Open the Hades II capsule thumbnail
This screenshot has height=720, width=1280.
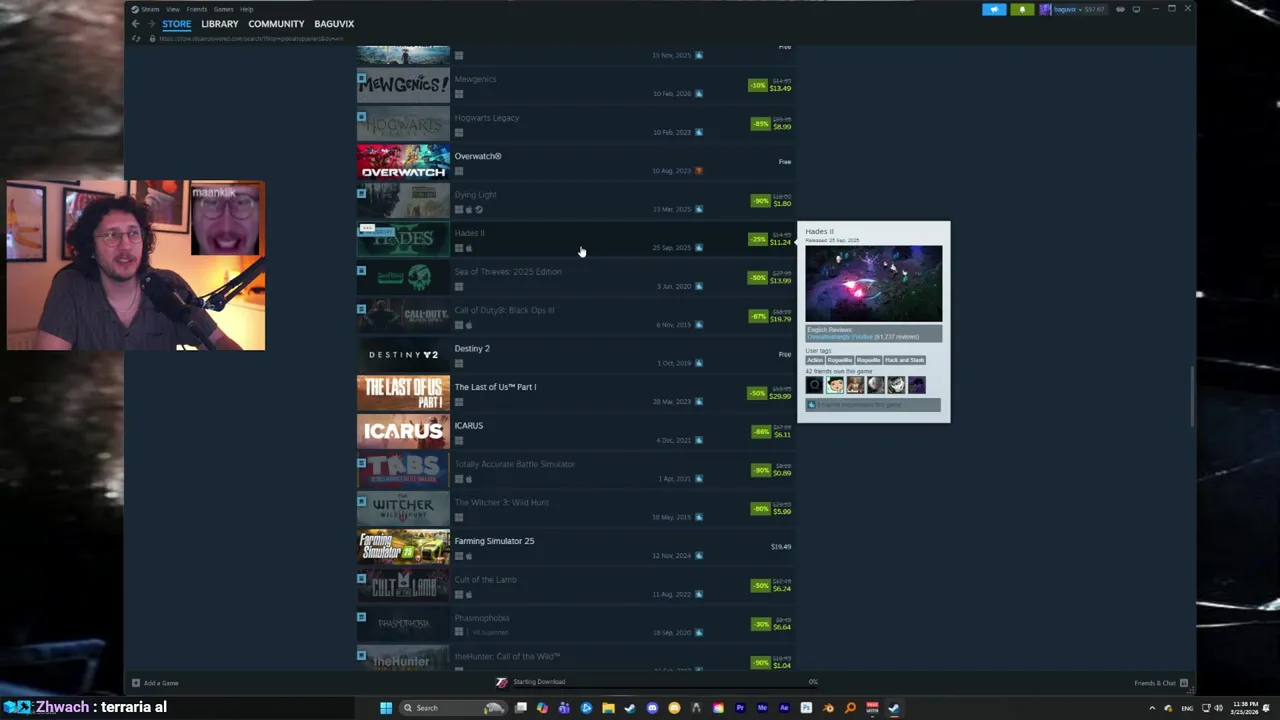403,239
